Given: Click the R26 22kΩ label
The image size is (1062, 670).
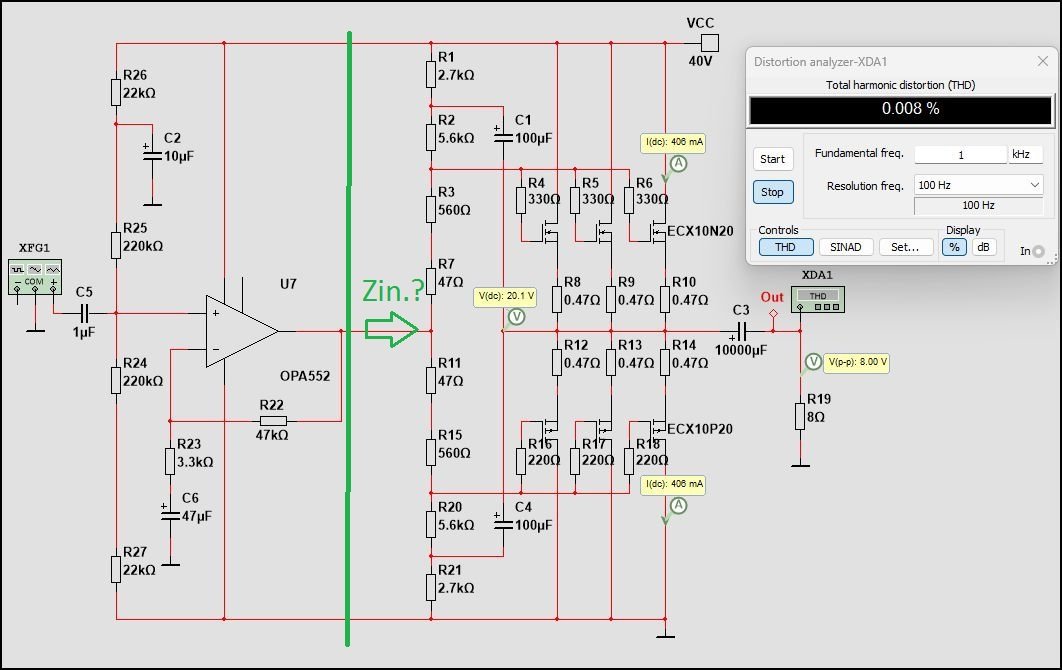Looking at the screenshot, I should [x=139, y=84].
